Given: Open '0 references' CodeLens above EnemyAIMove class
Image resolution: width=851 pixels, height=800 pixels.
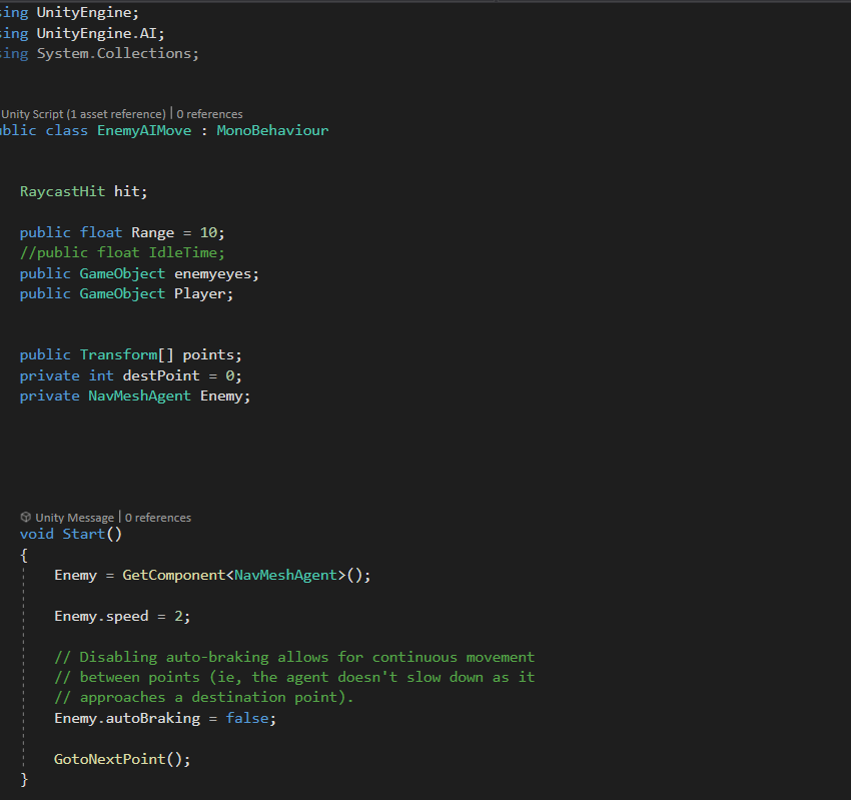Looking at the screenshot, I should click(x=209, y=114).
